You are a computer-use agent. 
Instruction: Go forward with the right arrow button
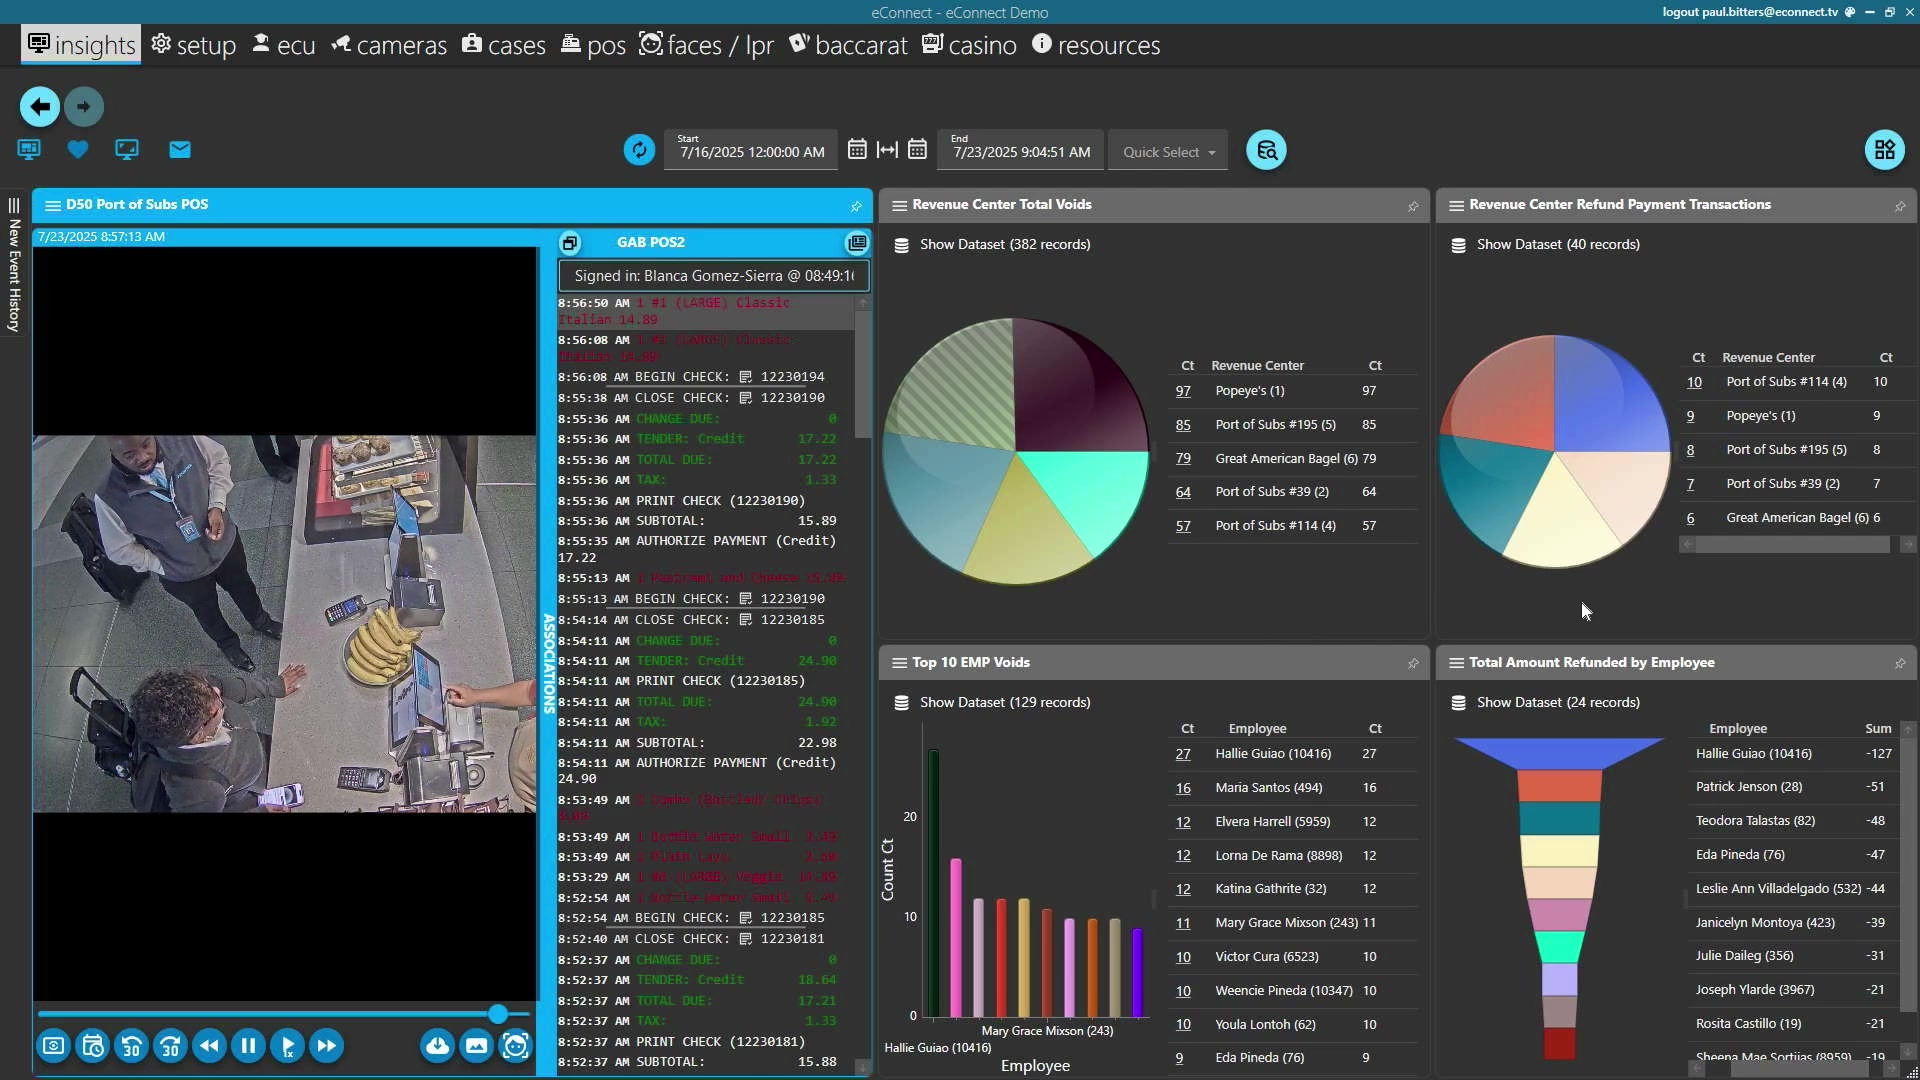[84, 106]
